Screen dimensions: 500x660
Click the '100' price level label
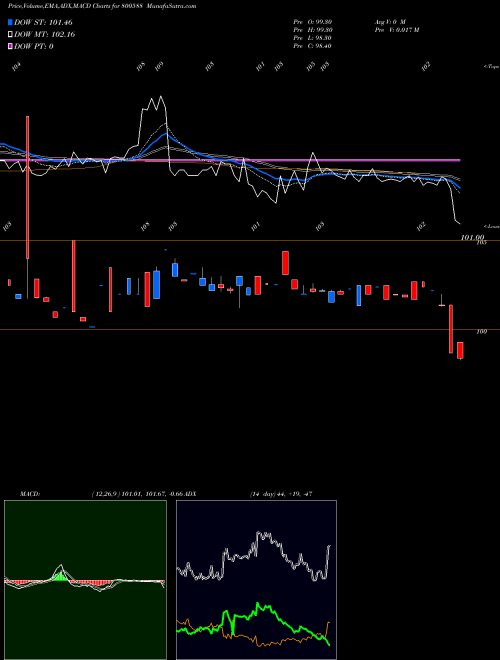click(482, 332)
